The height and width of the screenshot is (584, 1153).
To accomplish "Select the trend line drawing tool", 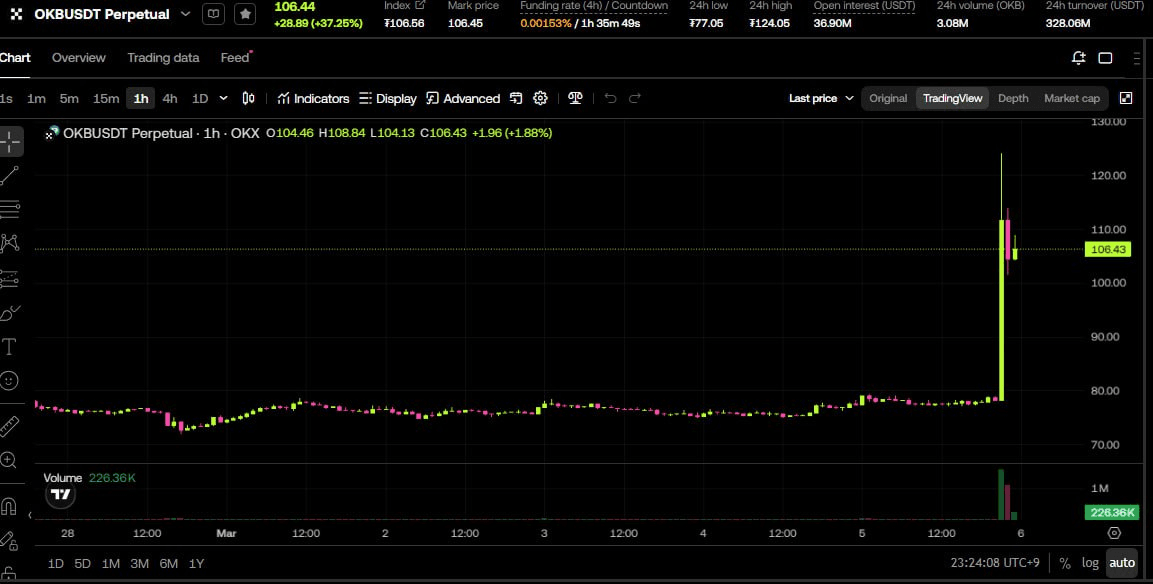I will coord(10,176).
